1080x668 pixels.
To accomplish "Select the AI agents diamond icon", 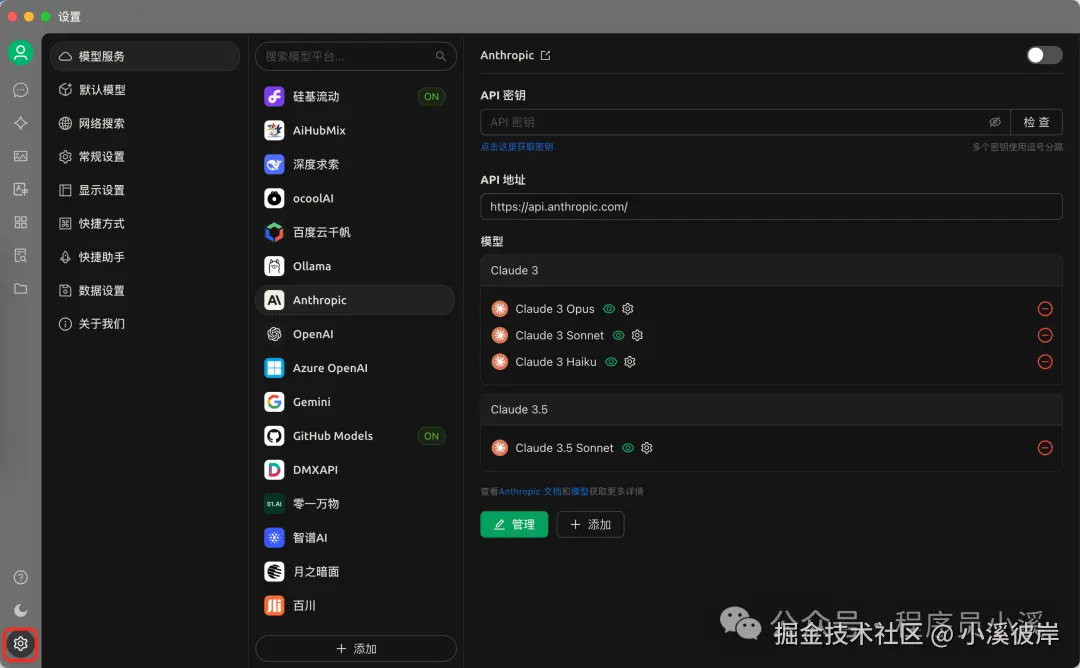I will click(x=20, y=122).
